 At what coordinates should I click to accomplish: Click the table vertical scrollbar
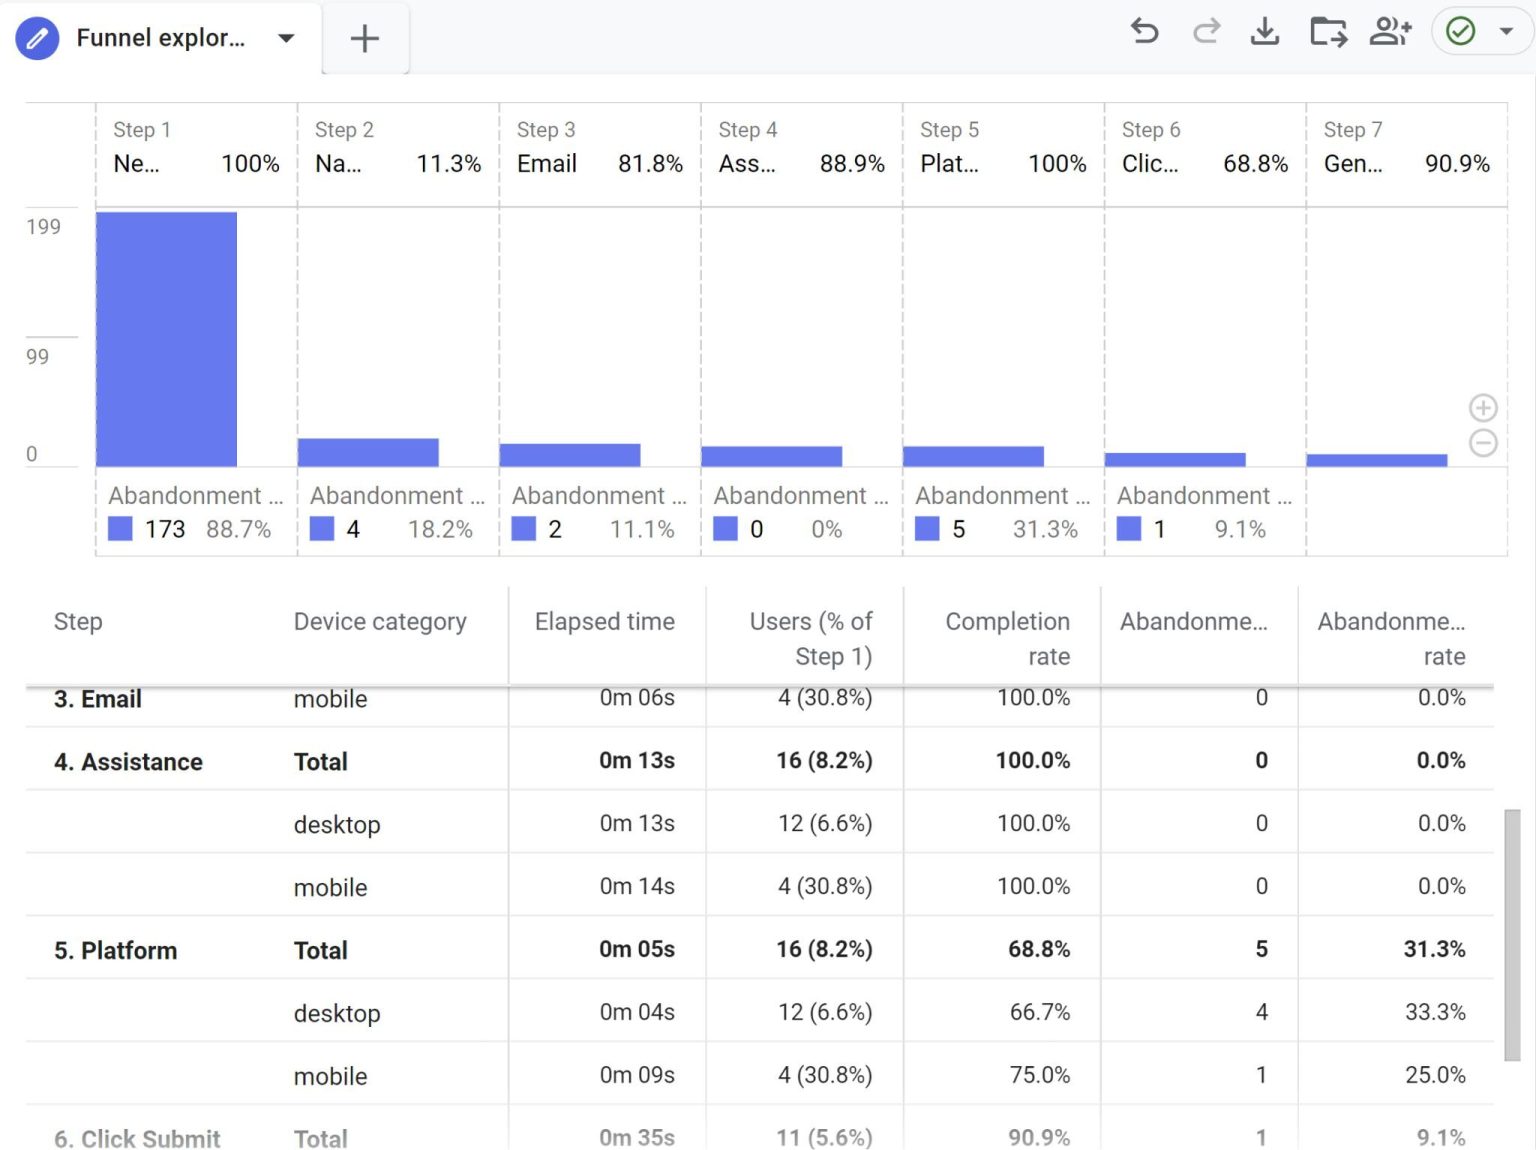click(1512, 935)
